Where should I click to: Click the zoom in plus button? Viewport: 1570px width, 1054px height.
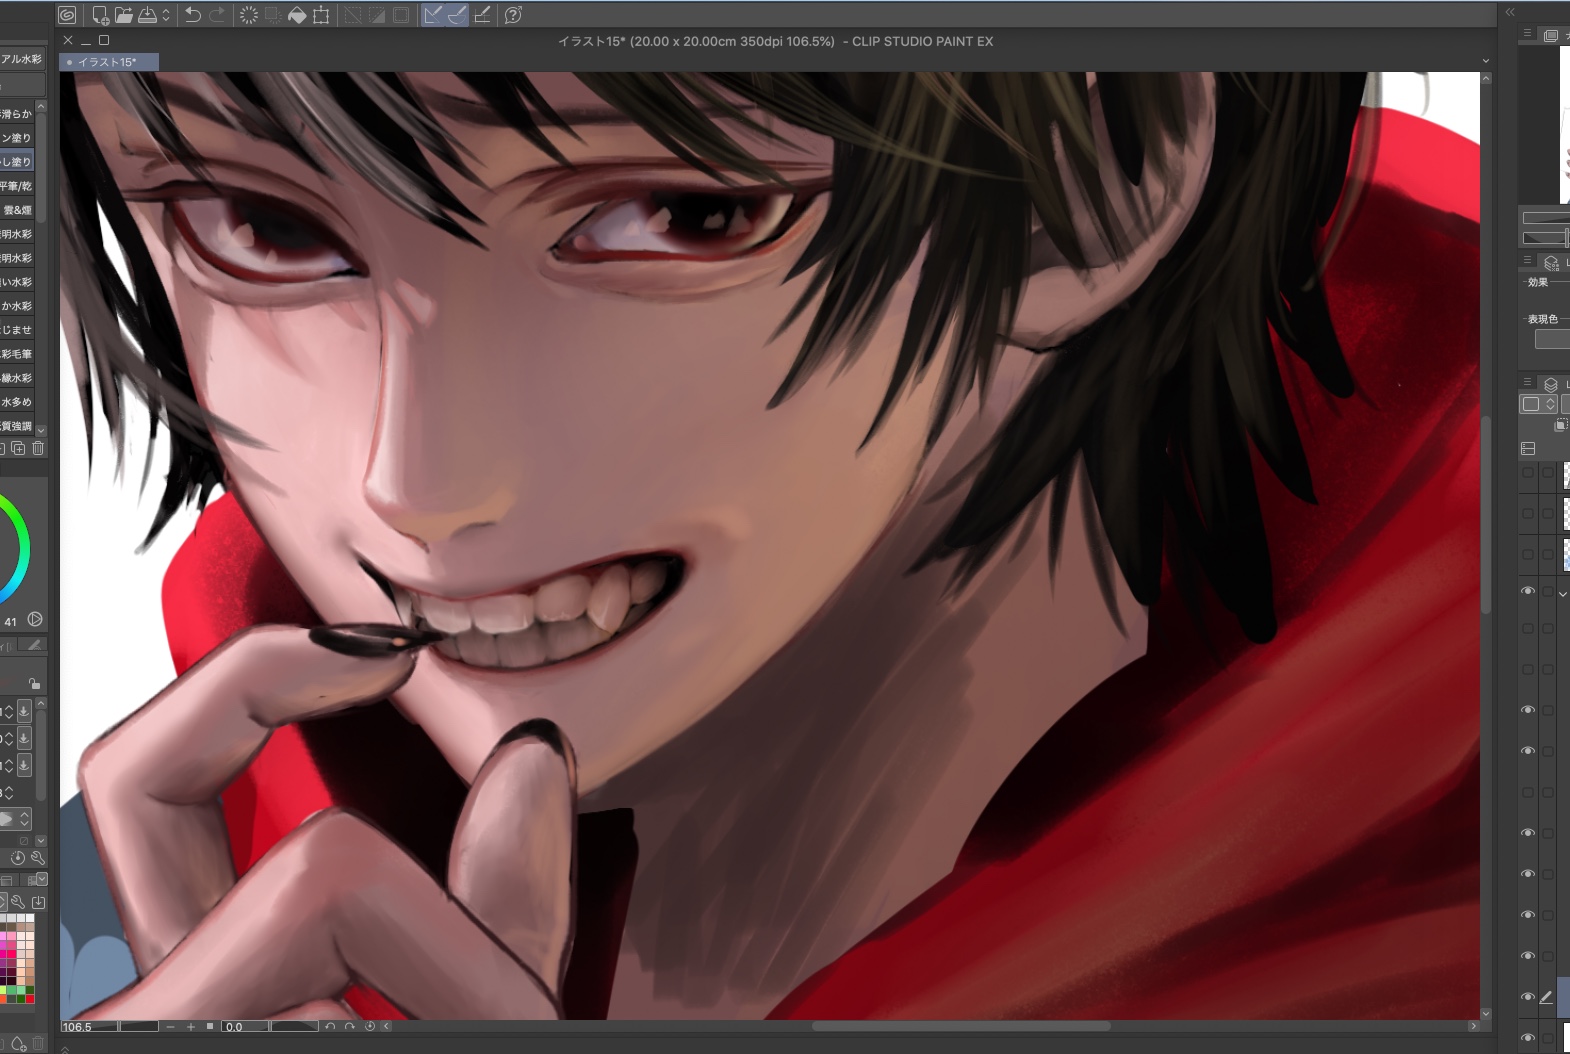[190, 1026]
